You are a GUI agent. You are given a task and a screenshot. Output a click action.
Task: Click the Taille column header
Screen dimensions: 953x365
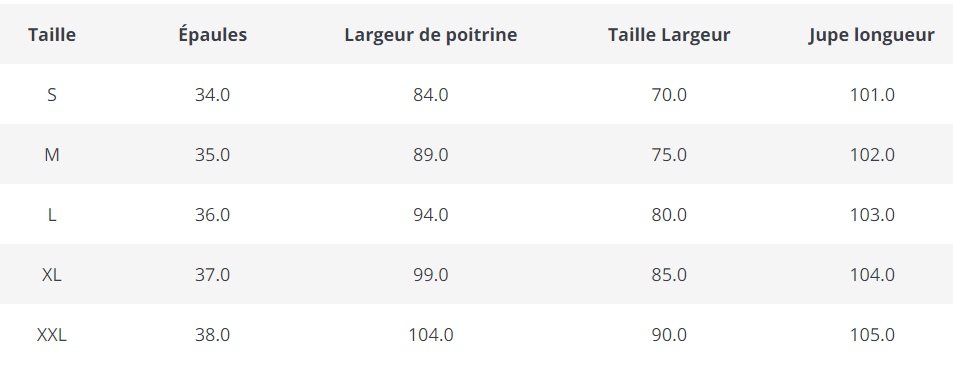pyautogui.click(x=52, y=35)
